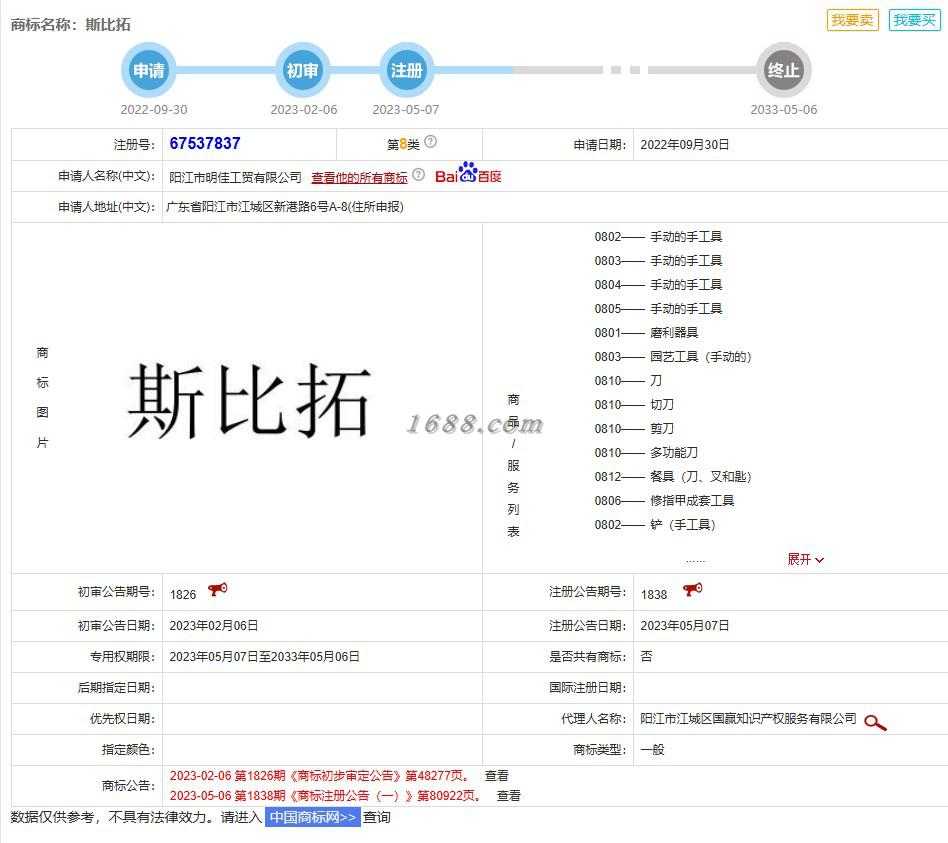Click the 我要买 button
This screenshot has height=843, width=948.
click(914, 21)
